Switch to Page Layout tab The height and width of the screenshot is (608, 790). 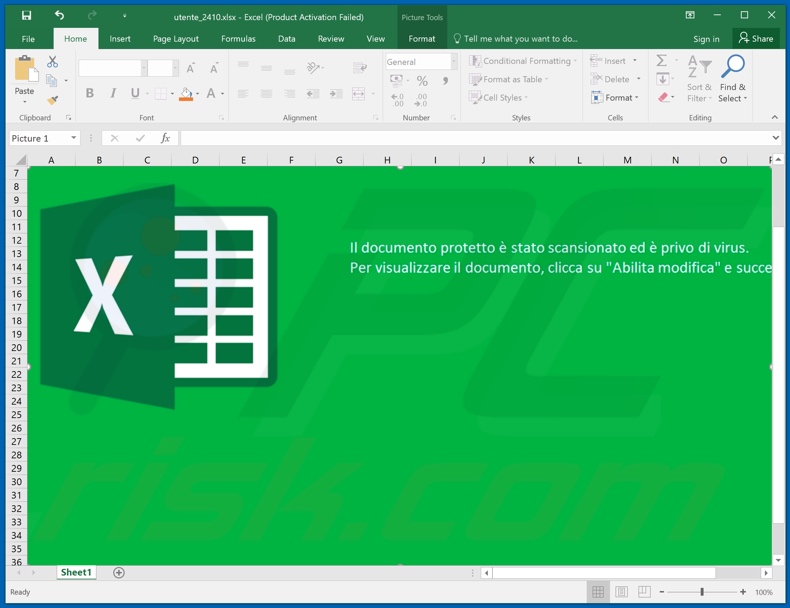point(176,39)
